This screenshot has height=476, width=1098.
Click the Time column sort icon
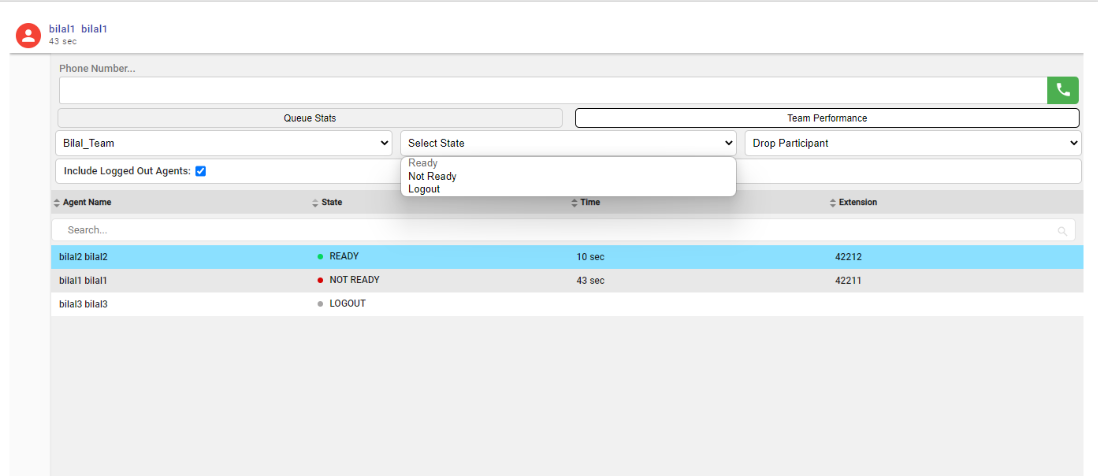click(x=573, y=203)
